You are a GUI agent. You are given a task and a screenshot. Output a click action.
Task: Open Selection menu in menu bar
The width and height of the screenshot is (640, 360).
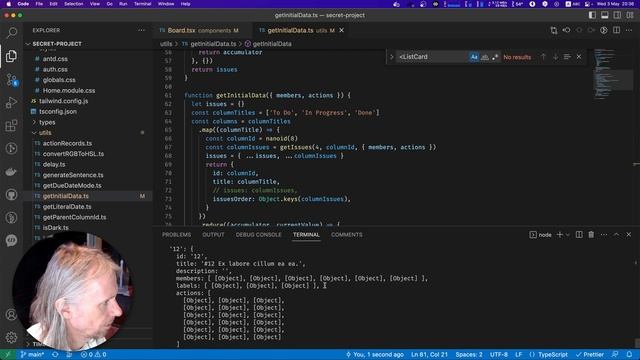point(73,4)
